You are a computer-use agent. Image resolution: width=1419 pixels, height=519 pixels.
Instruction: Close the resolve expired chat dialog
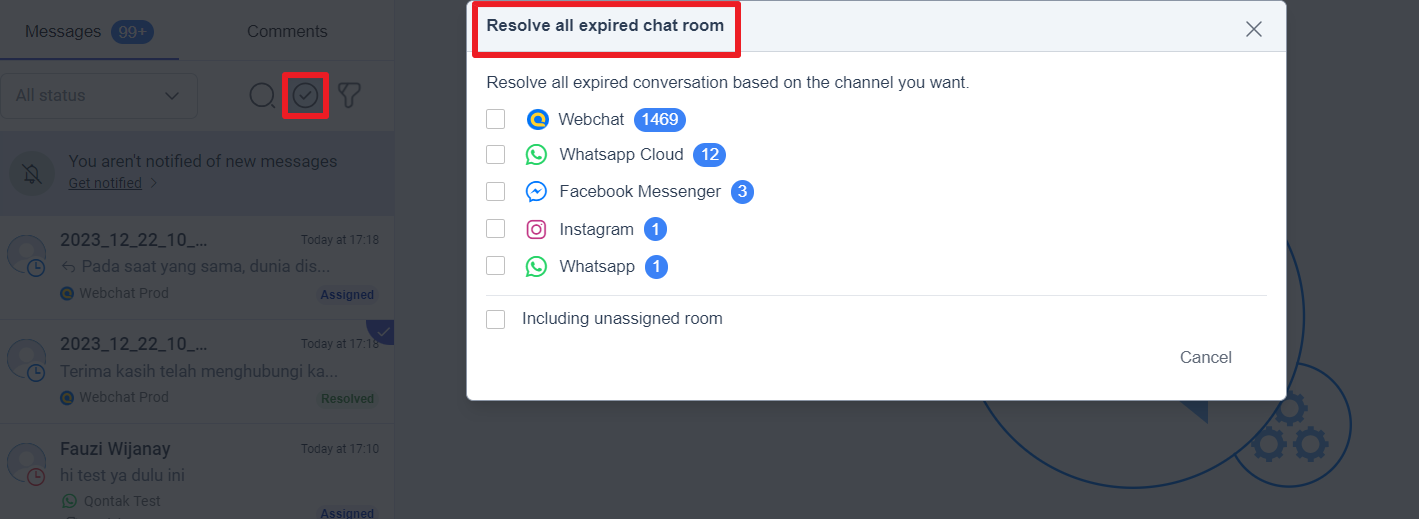[1254, 29]
